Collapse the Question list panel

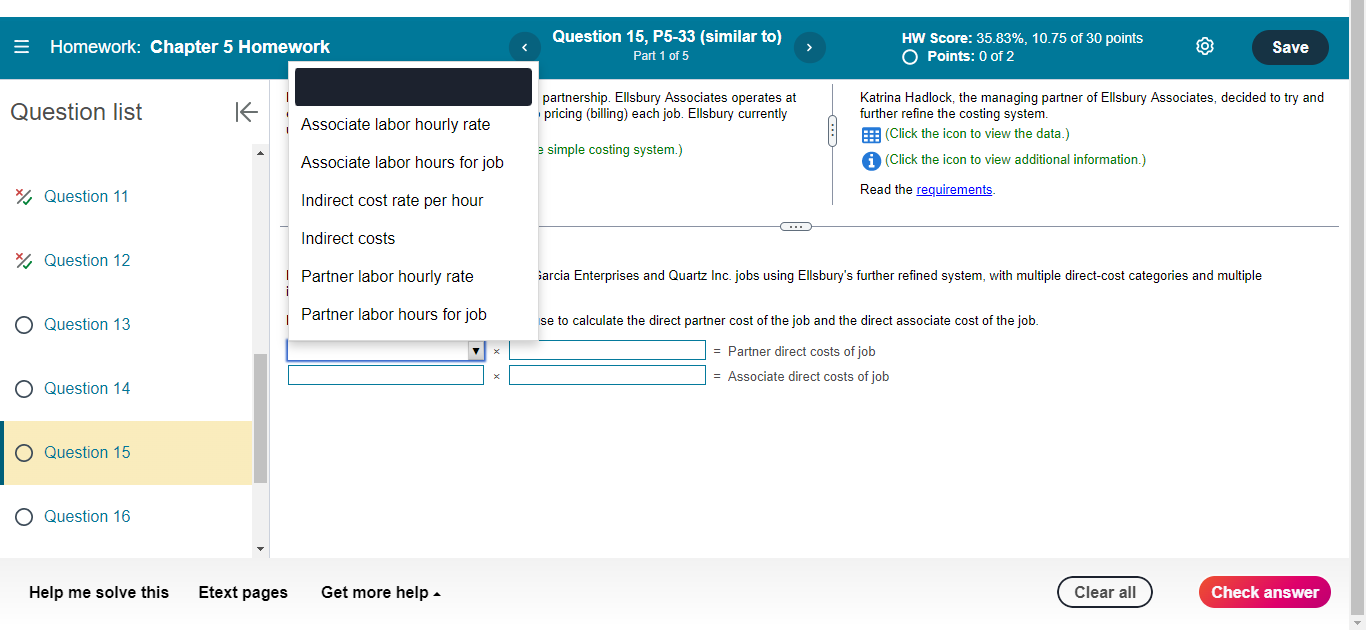[246, 112]
